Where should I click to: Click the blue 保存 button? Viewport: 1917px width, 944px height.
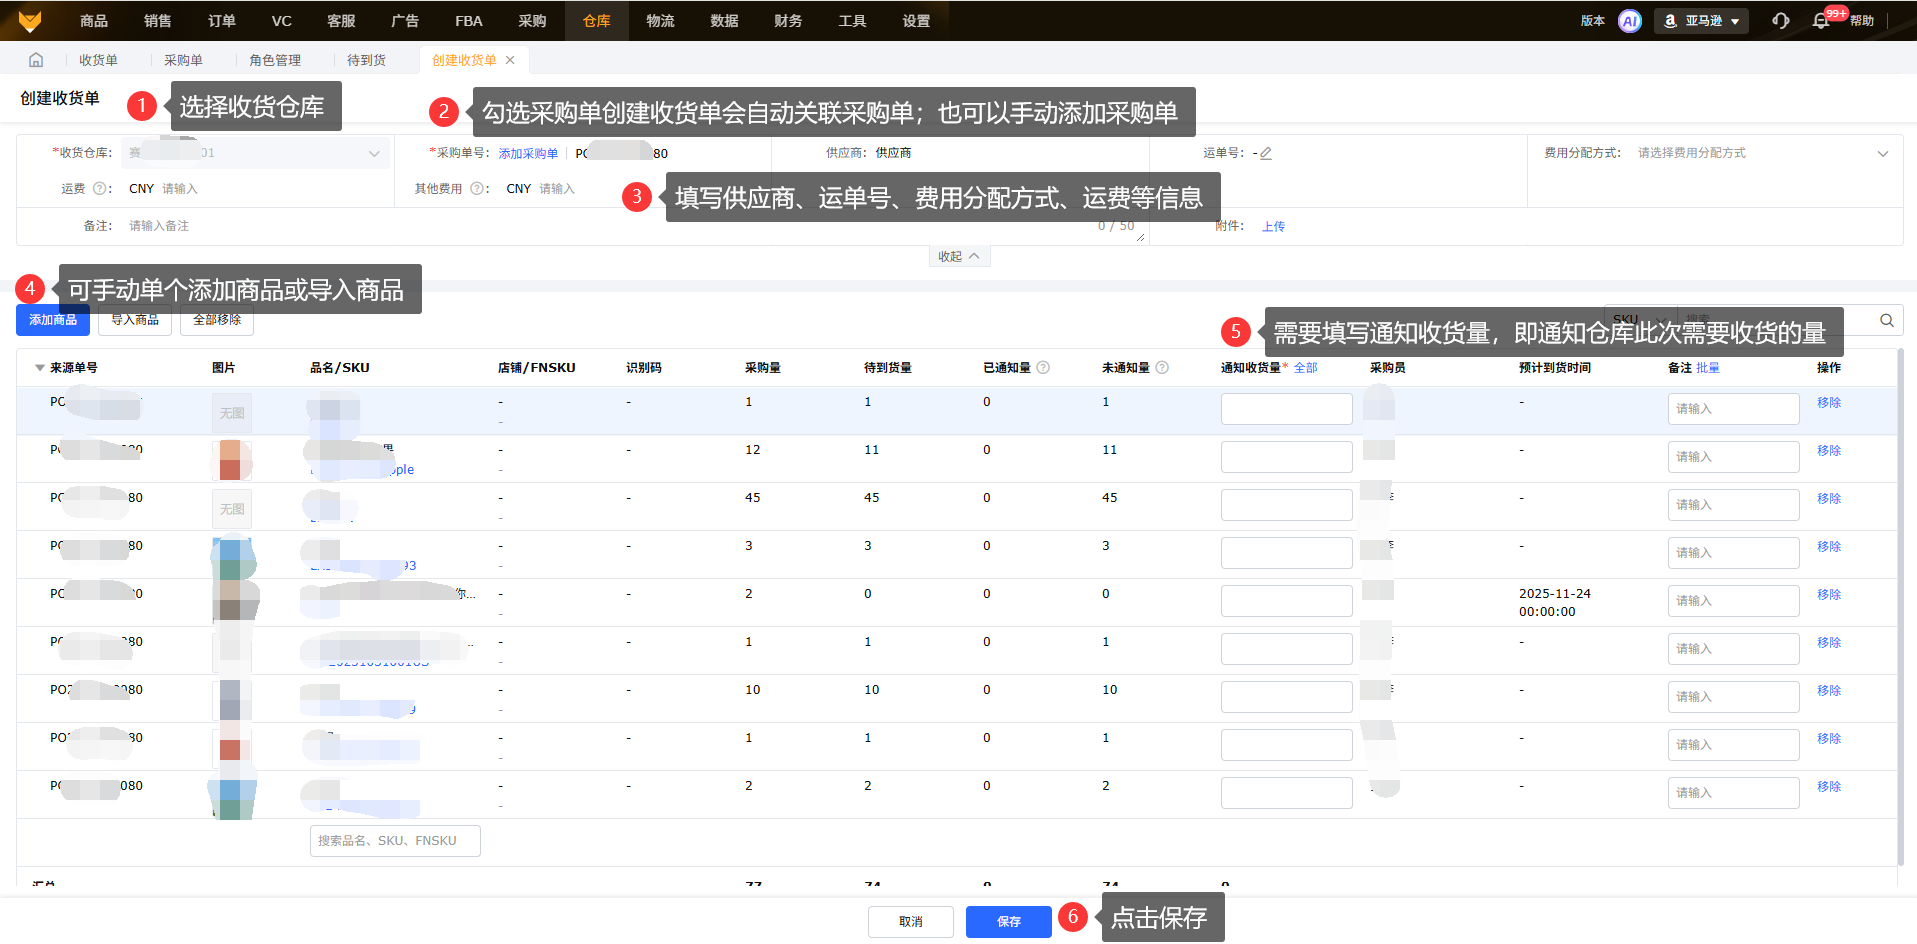(x=1008, y=921)
